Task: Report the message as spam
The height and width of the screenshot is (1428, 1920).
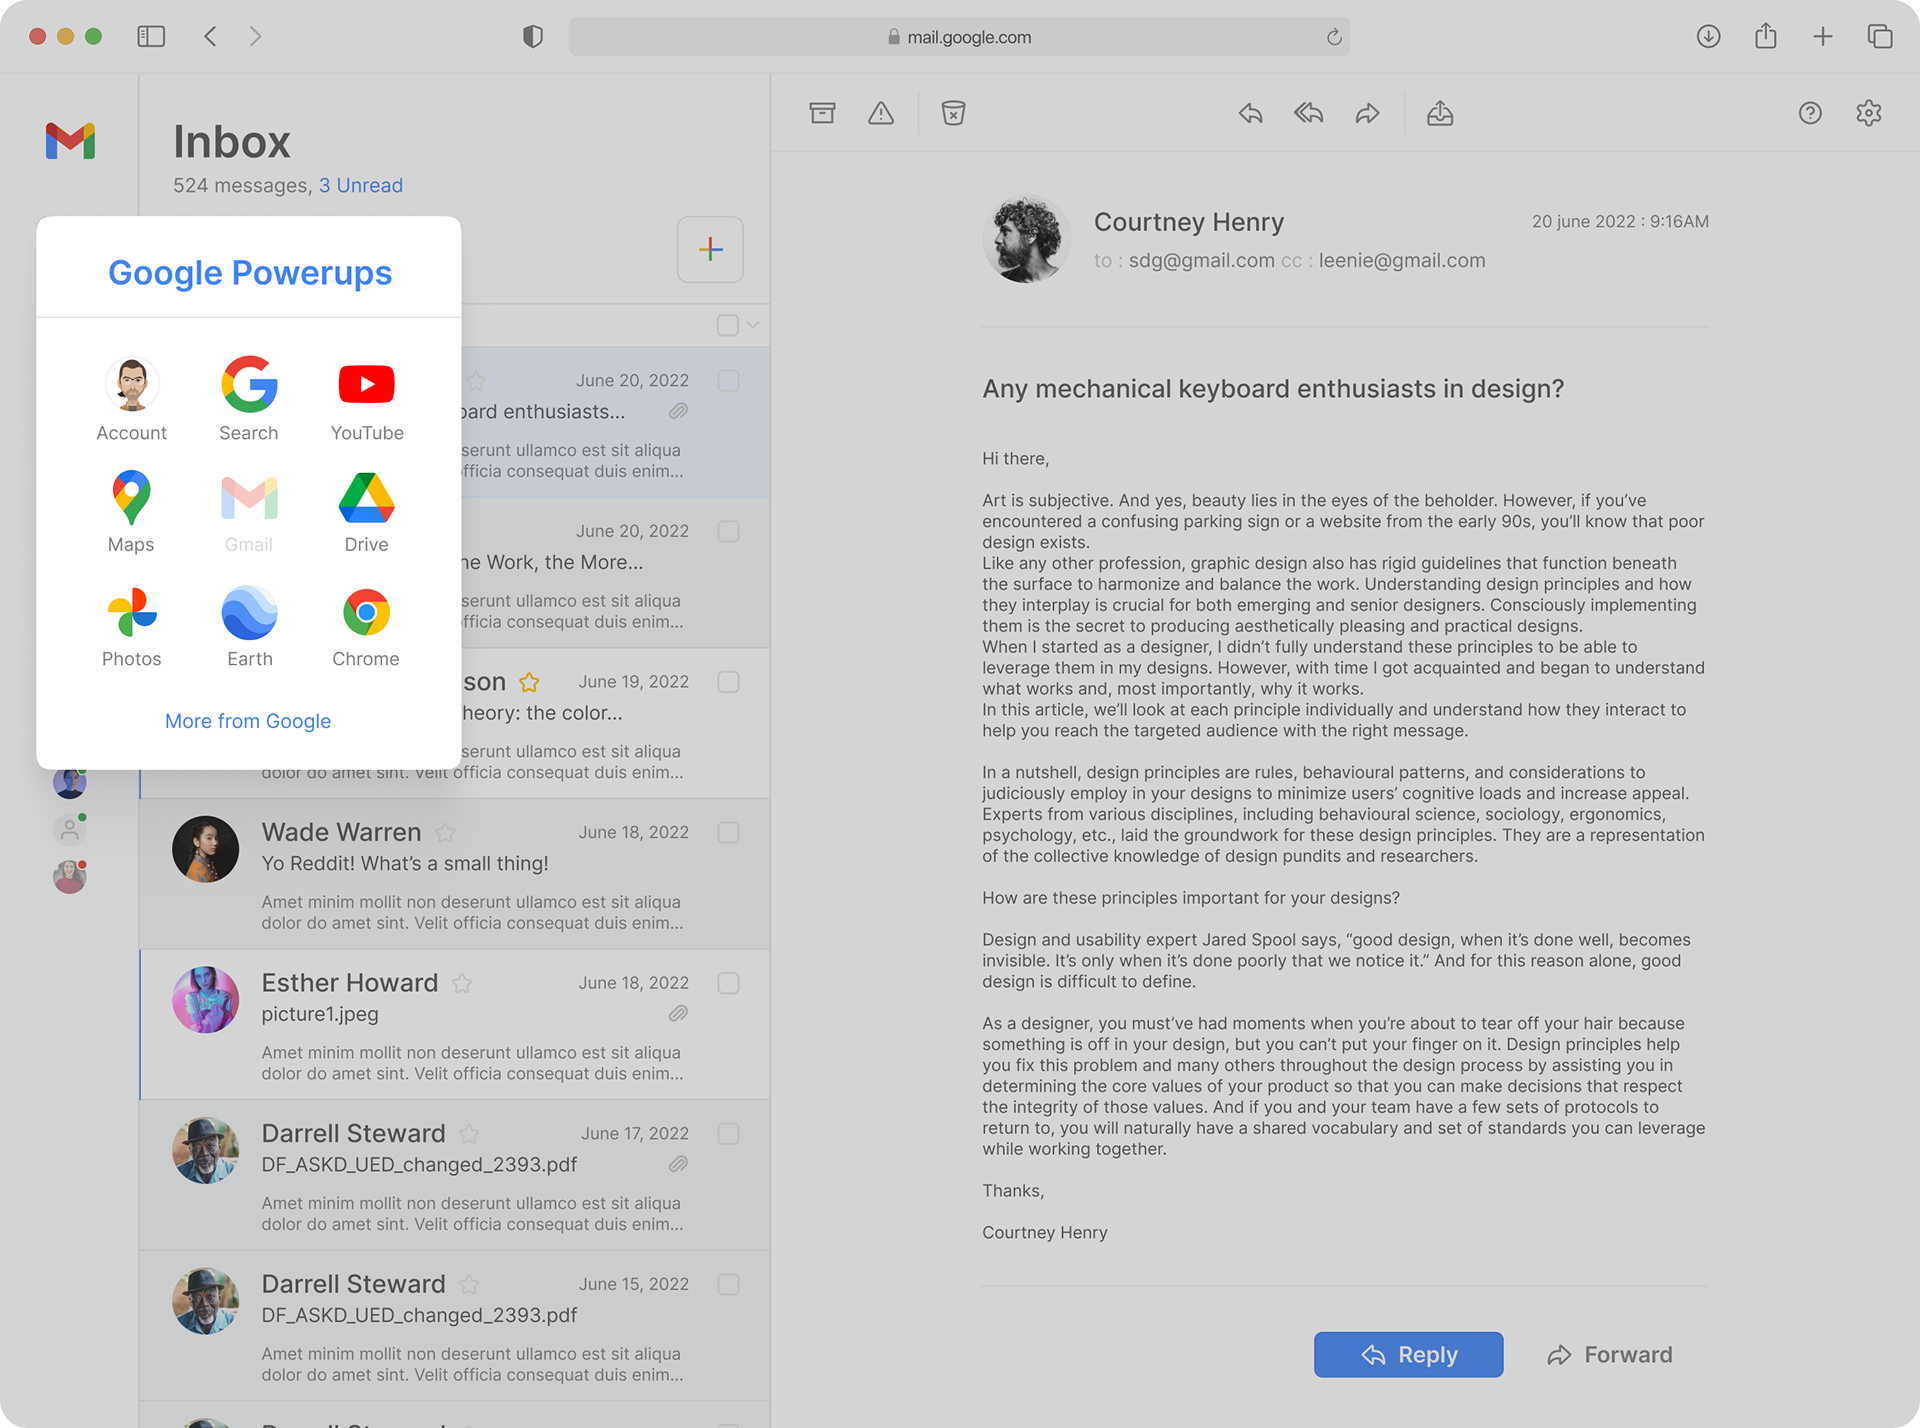Action: (881, 113)
